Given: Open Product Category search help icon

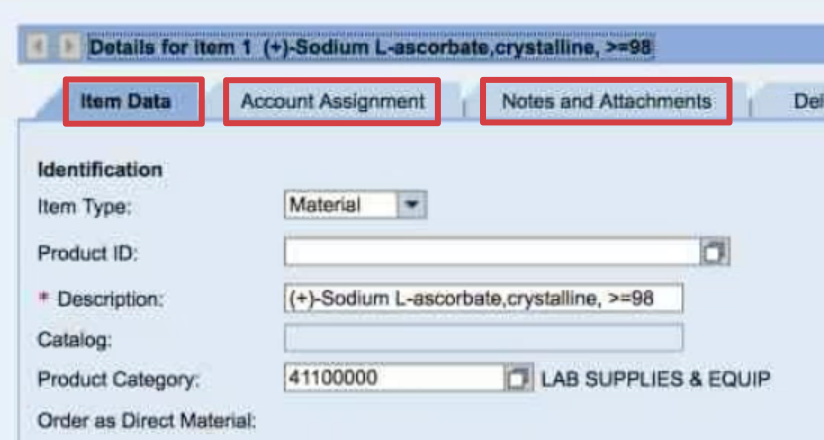Looking at the screenshot, I should pos(519,377).
